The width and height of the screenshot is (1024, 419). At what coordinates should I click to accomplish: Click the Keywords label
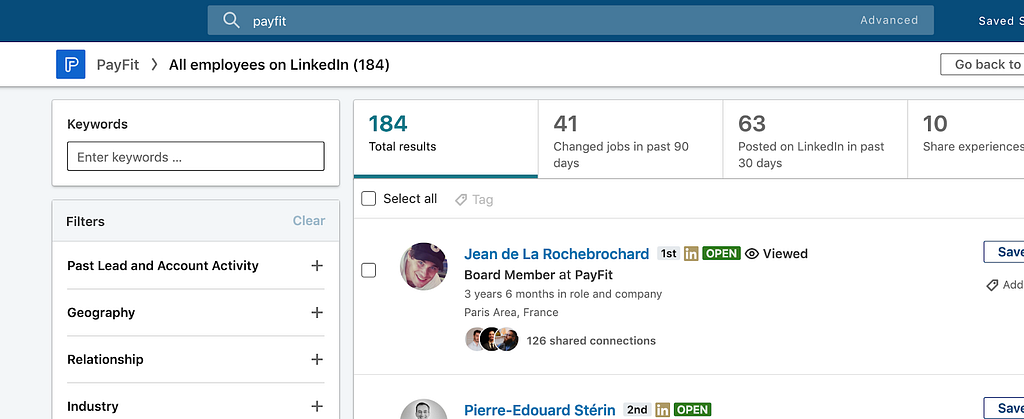97,124
